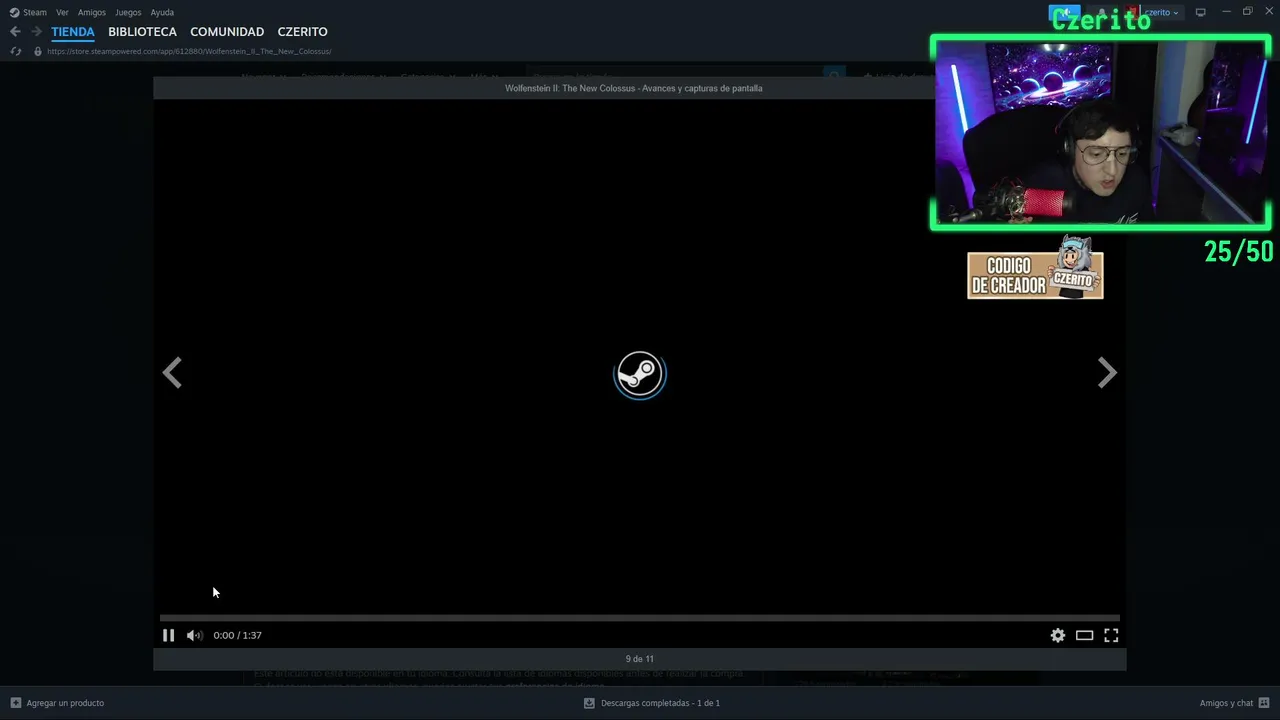This screenshot has width=1280, height=720.
Task: Open the Juegos menu
Action: (128, 12)
